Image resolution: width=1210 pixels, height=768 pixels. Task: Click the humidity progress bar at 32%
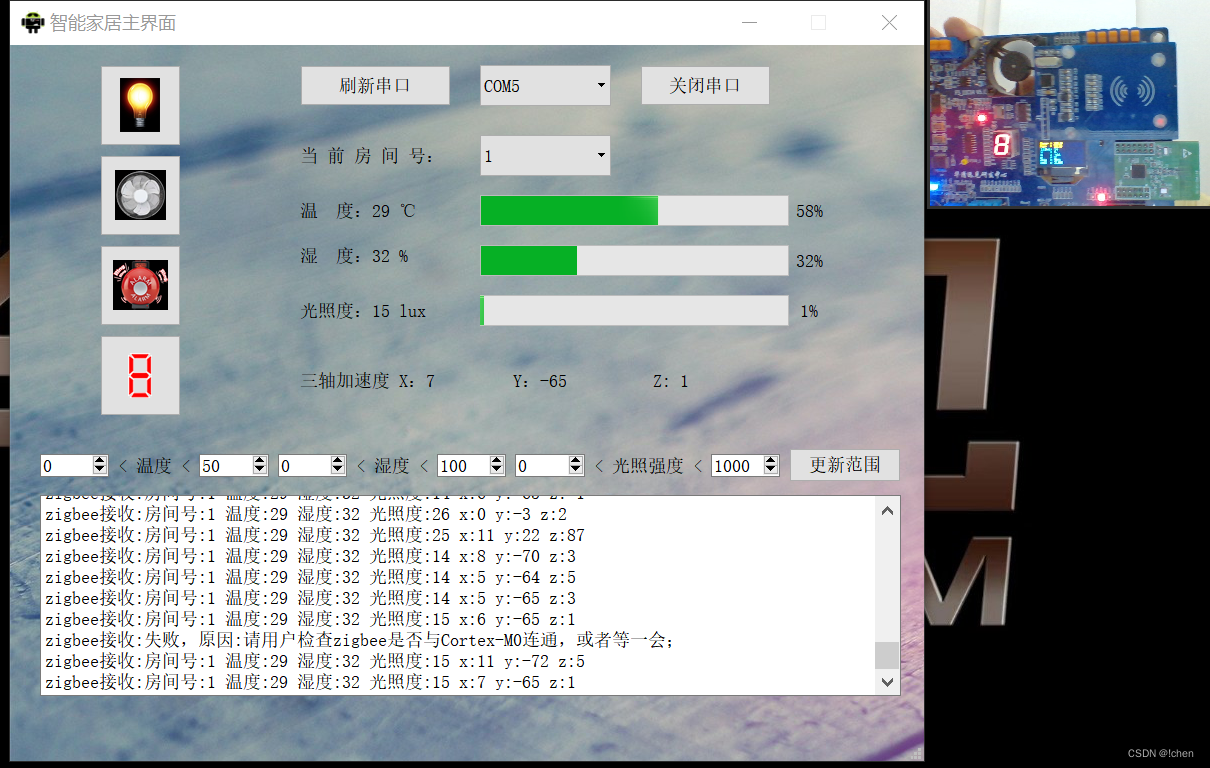point(634,261)
